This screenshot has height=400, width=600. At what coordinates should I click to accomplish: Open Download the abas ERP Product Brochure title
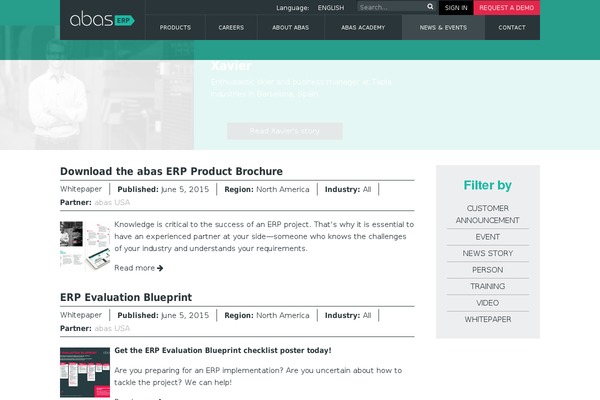tap(171, 171)
